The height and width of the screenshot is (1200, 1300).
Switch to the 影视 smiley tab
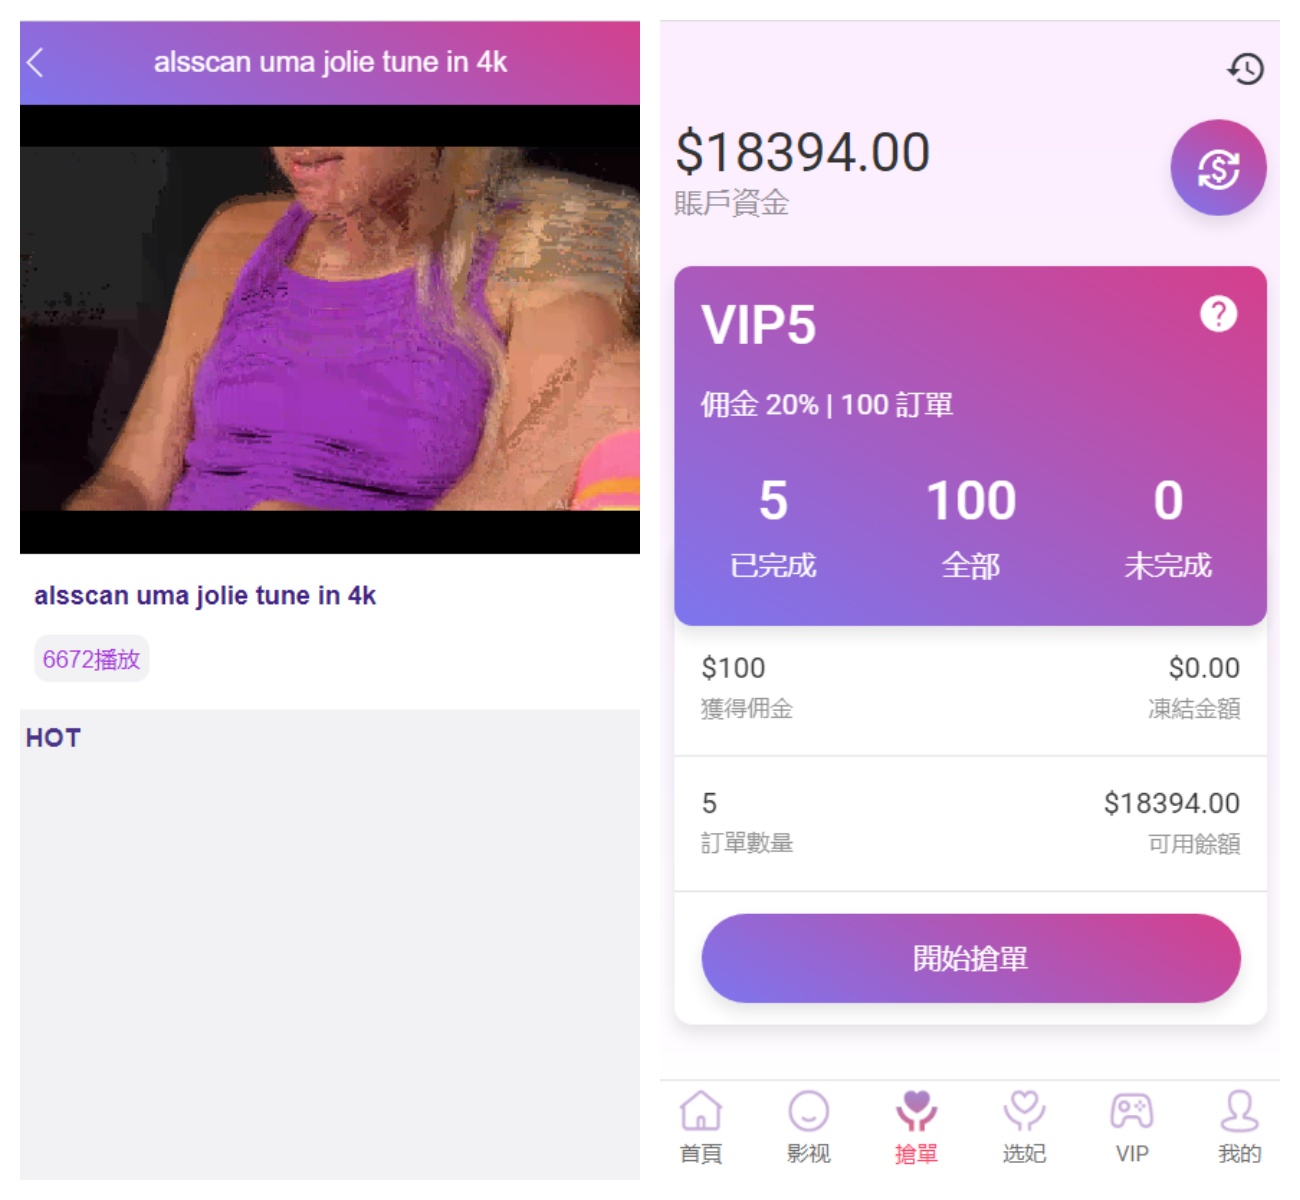pos(808,1126)
